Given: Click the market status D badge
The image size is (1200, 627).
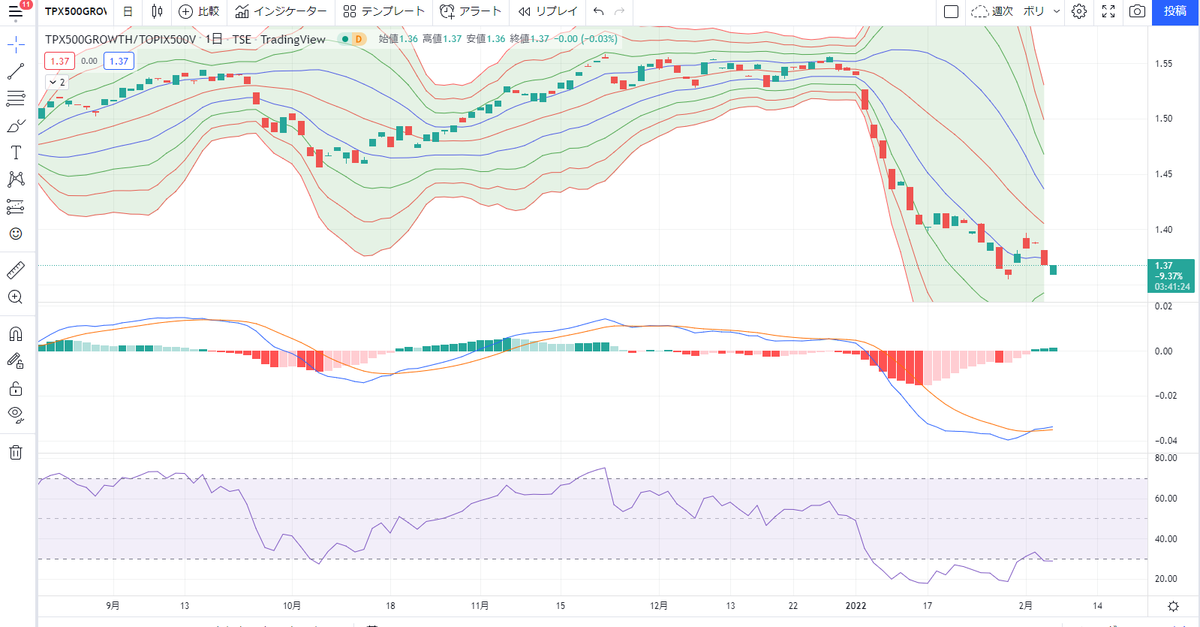Looking at the screenshot, I should pyautogui.click(x=359, y=39).
